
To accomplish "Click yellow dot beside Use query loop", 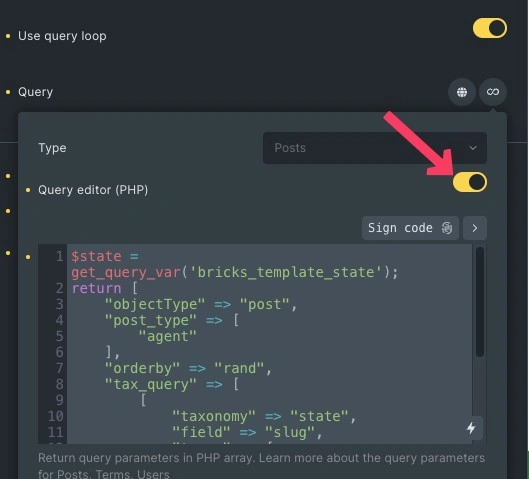I will 8,36.
